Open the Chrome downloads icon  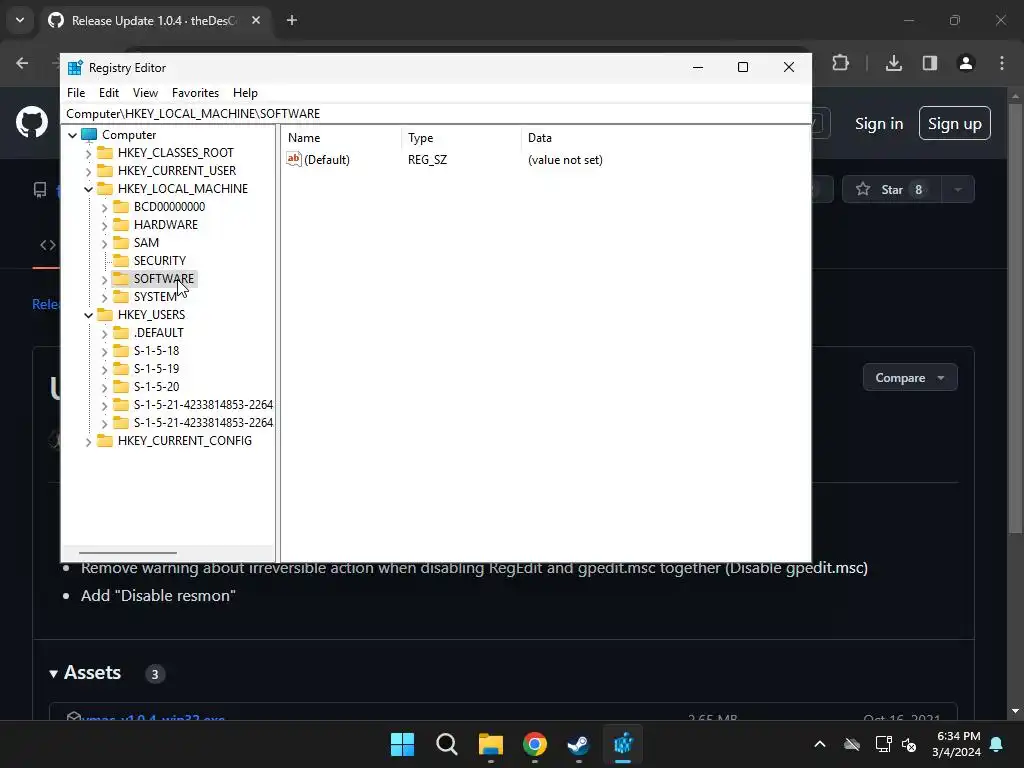[x=893, y=63]
